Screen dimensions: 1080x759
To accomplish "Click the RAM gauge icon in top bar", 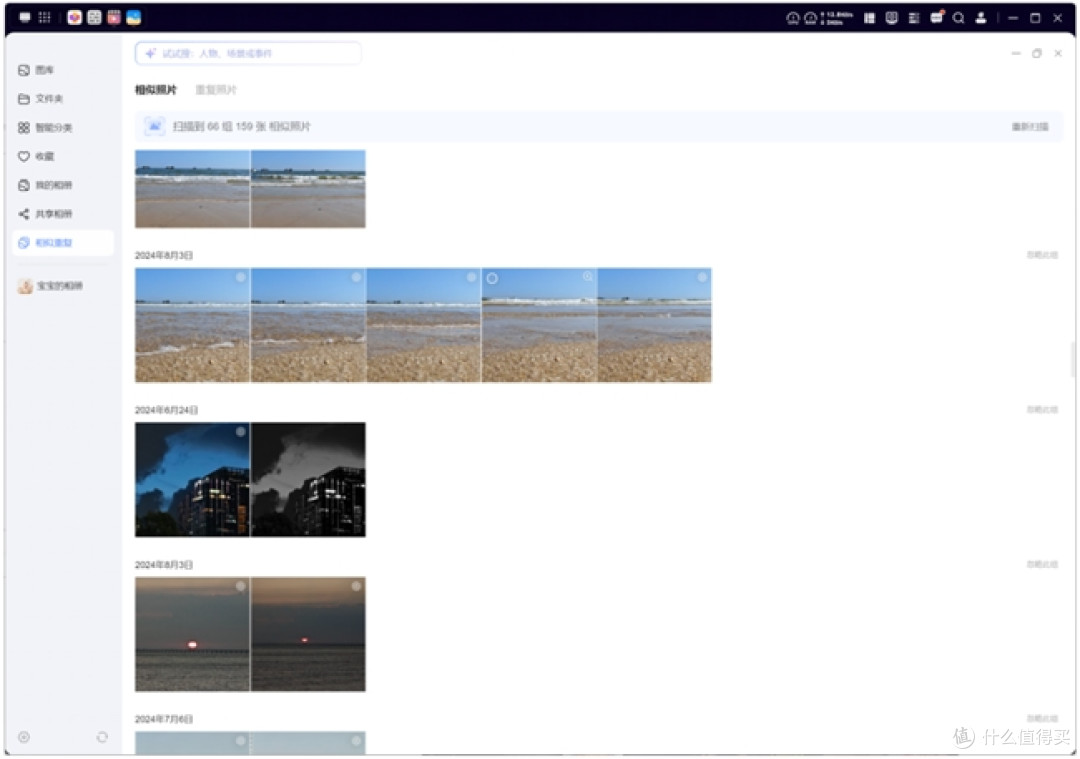I will click(811, 18).
